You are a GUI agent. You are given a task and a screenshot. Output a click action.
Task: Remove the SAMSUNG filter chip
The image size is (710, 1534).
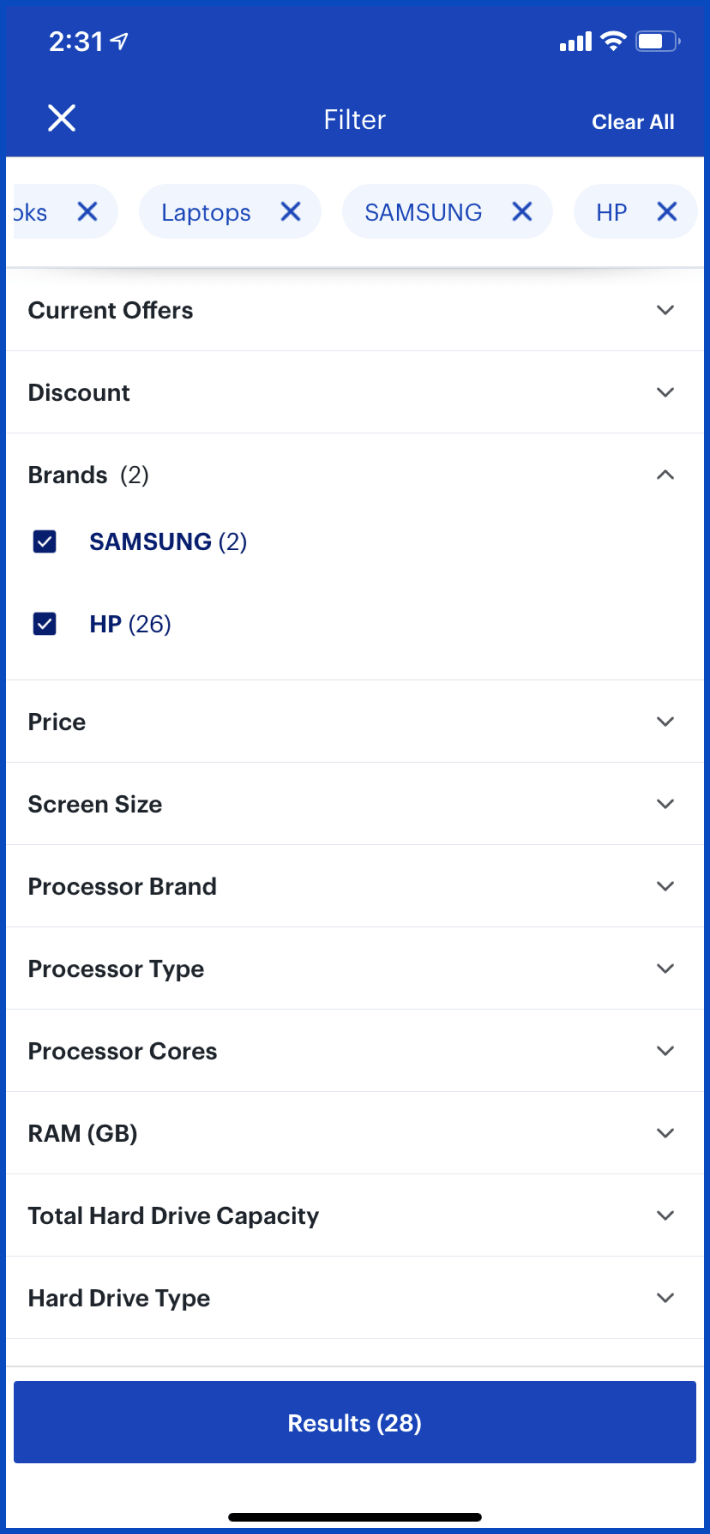click(522, 212)
